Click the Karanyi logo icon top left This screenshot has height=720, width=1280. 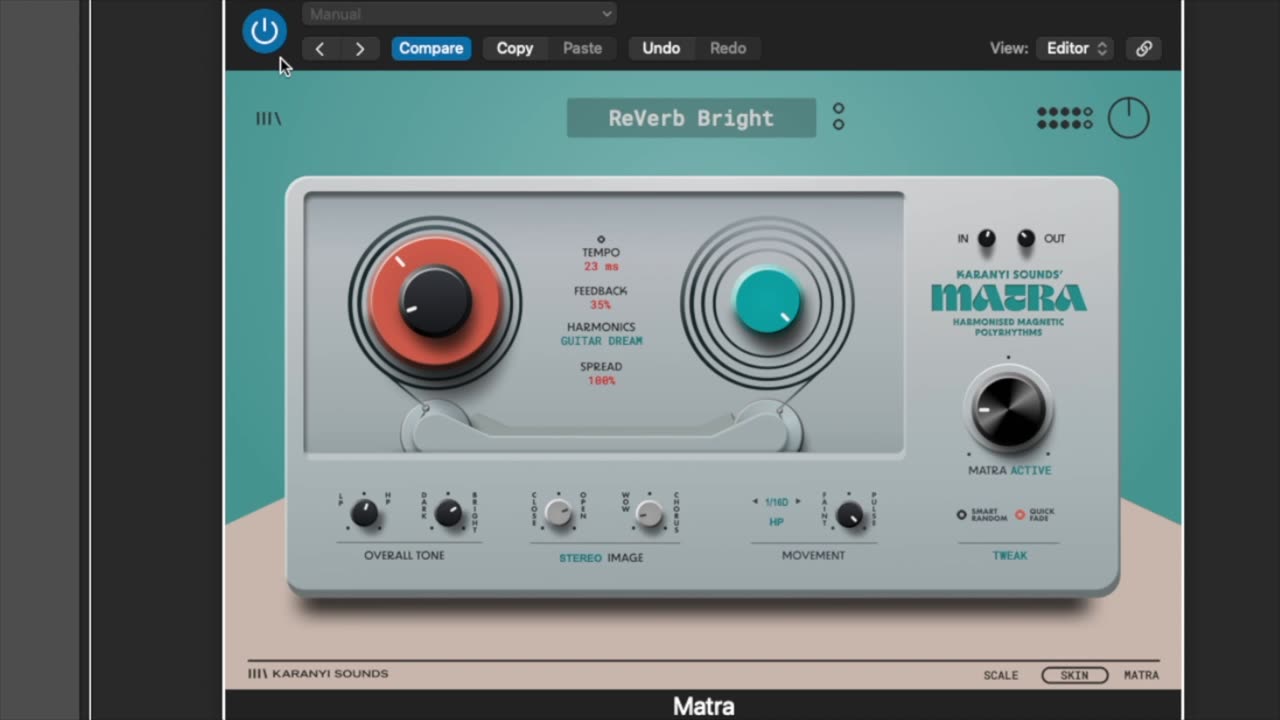click(268, 118)
